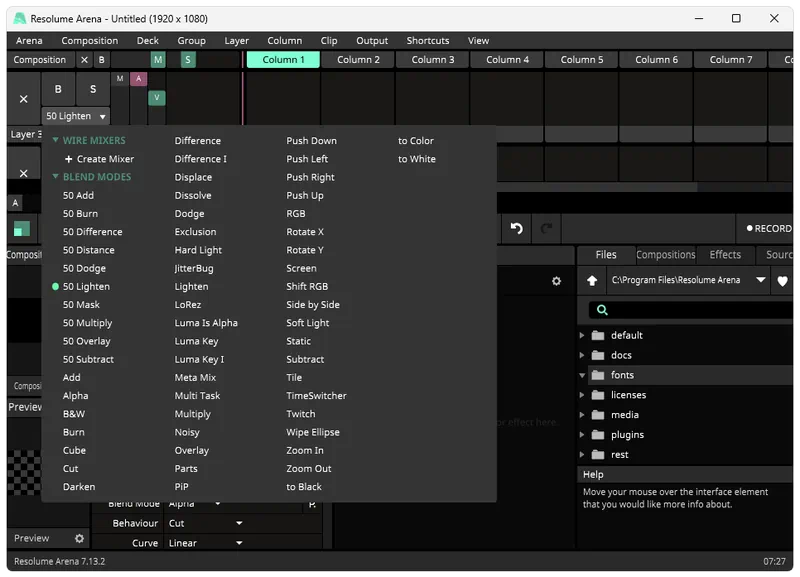The height and width of the screenshot is (577, 800).
Task: Open the gear settings above the effects area
Action: click(556, 281)
